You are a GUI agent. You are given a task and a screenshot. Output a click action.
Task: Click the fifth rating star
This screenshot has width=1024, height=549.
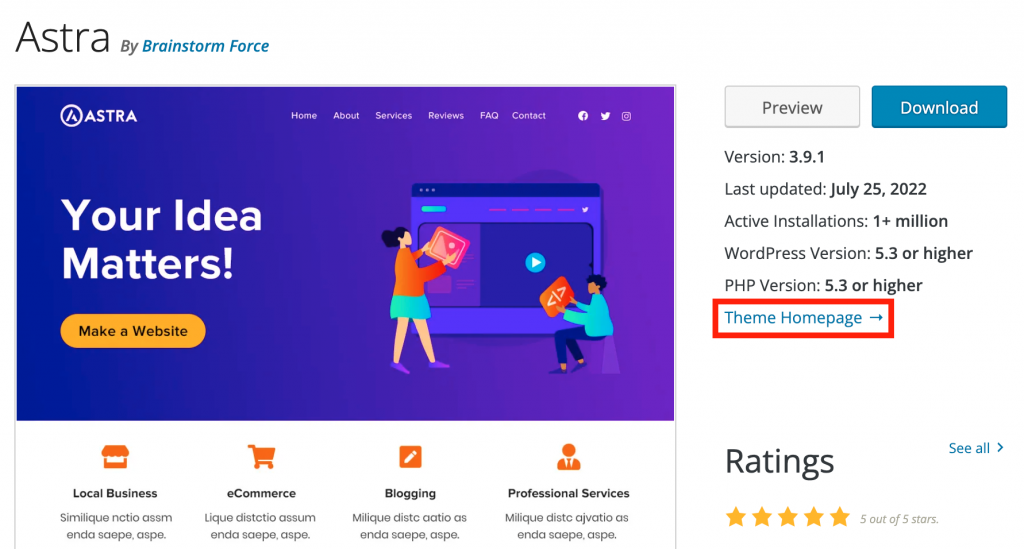[x=840, y=518]
